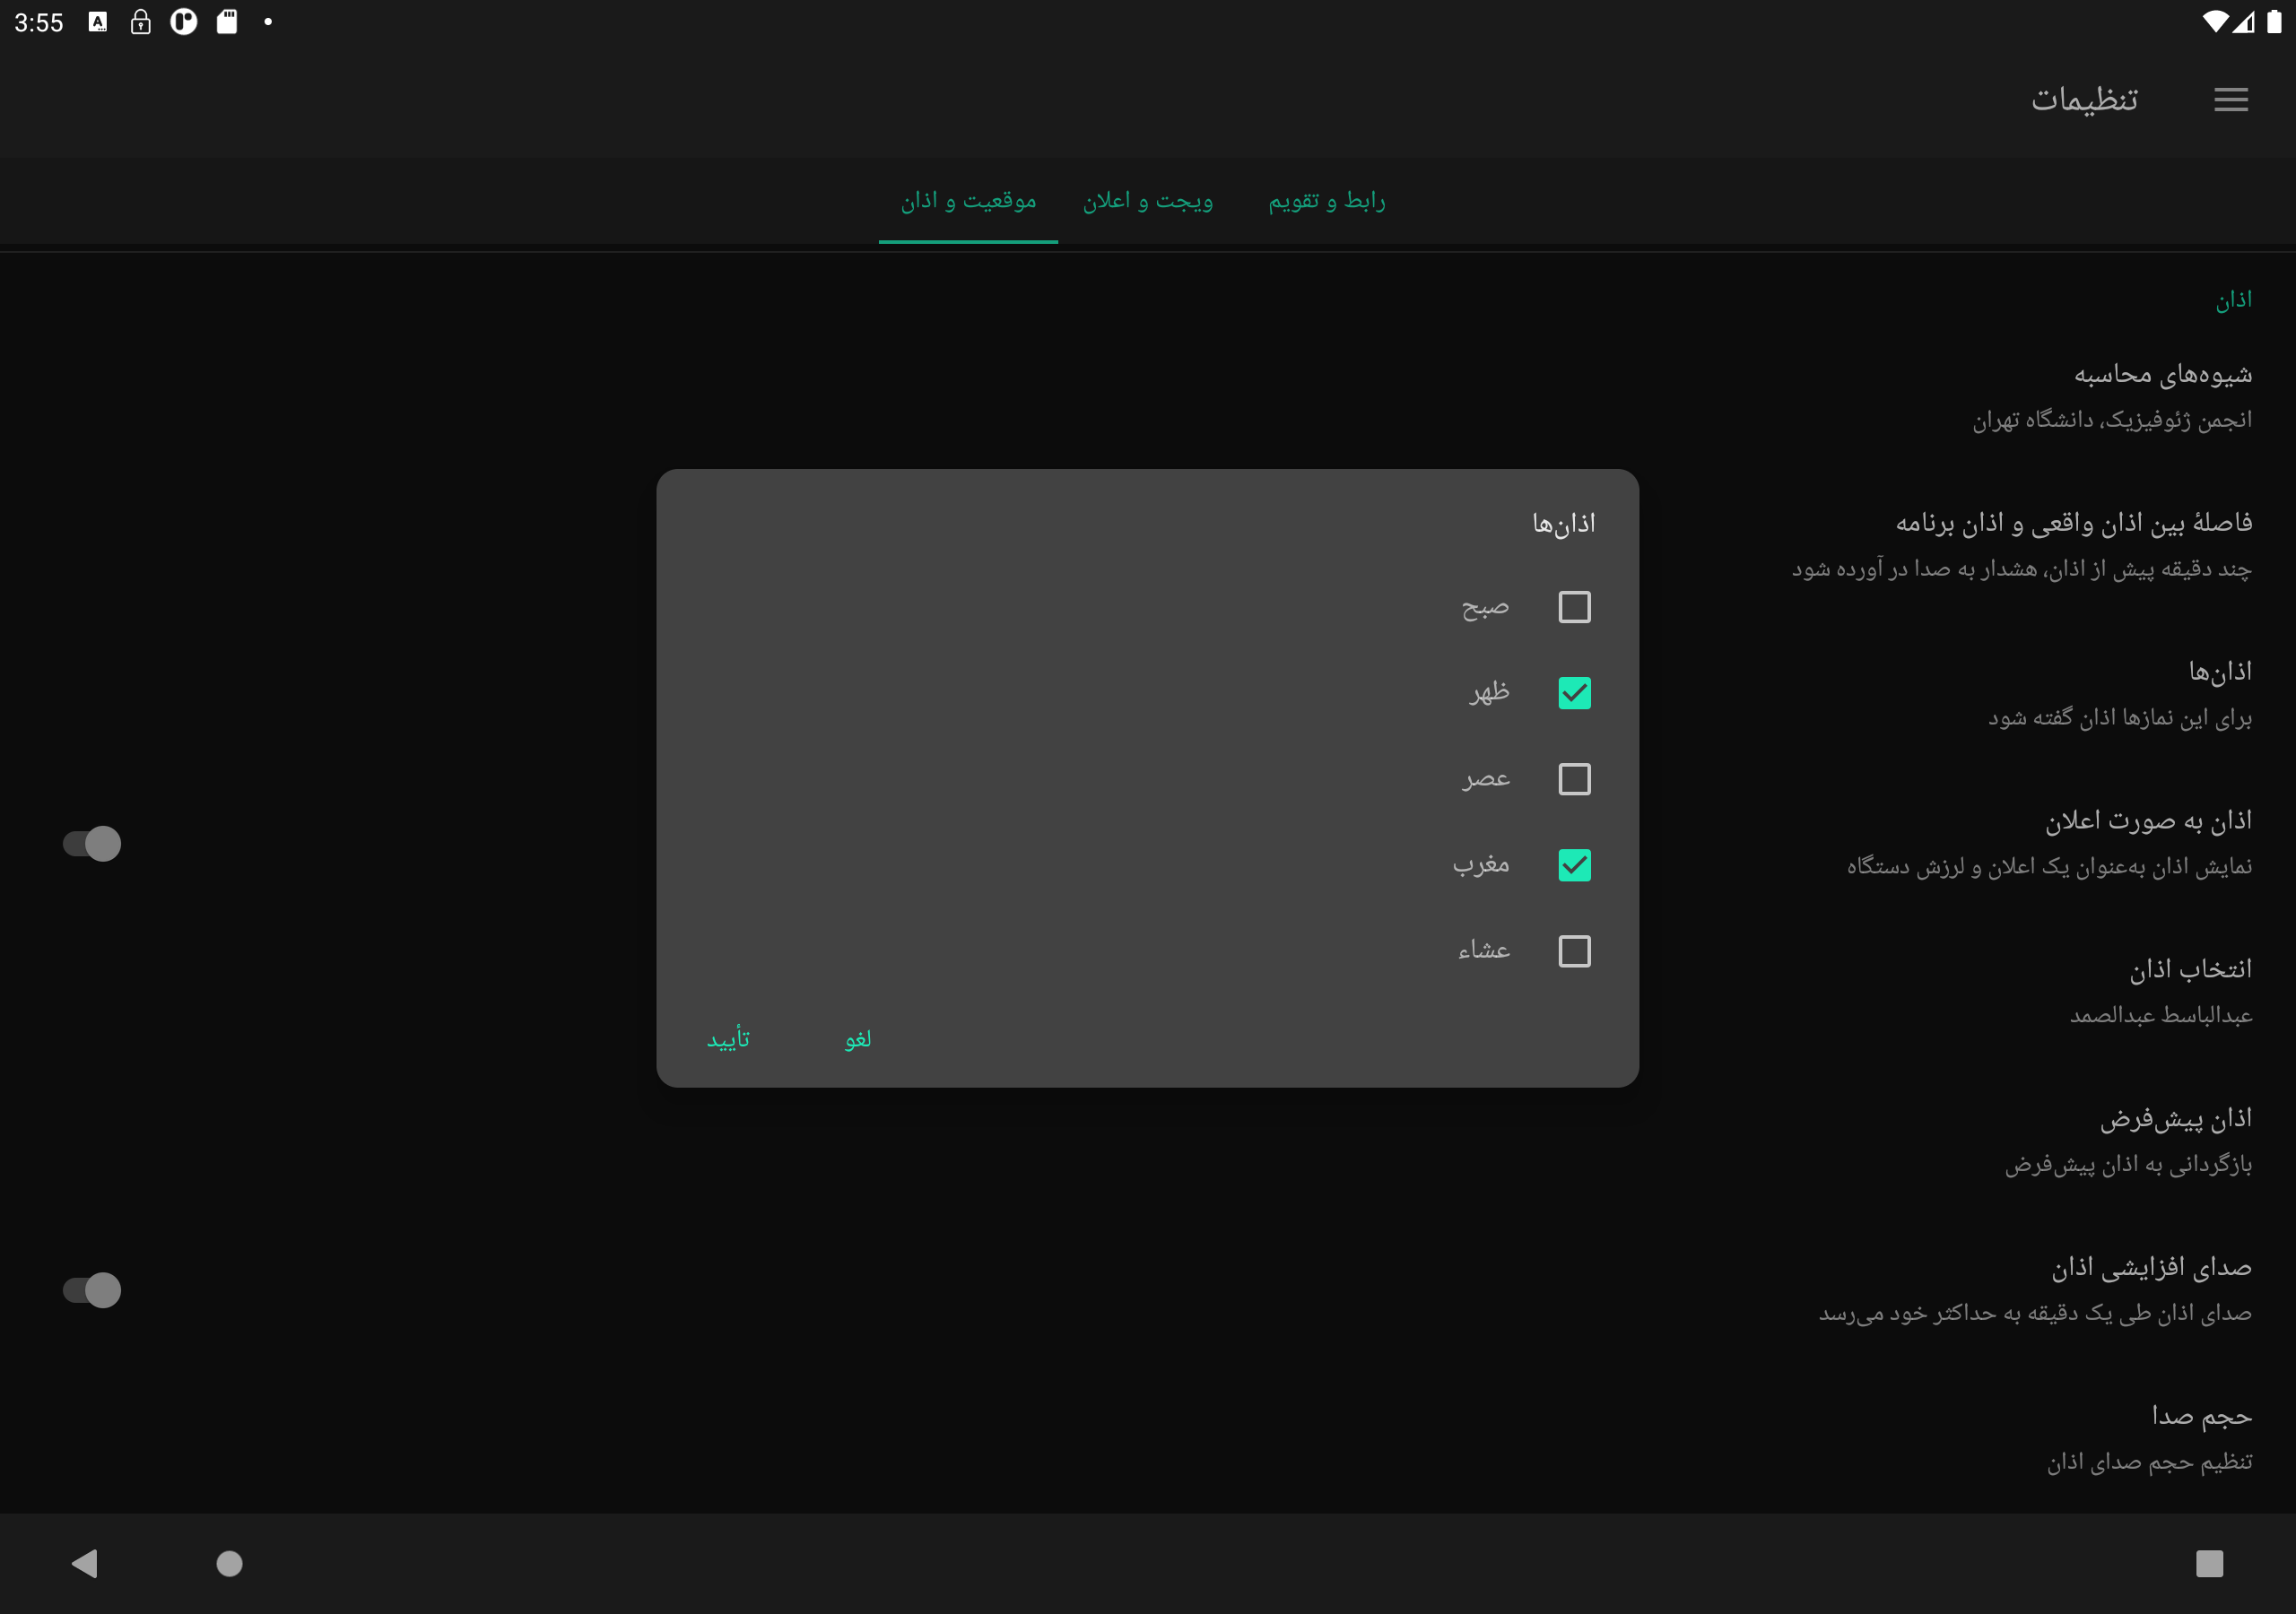Toggle the اذان به صورت اعلان switch
2296x1614 pixels.
click(92, 844)
